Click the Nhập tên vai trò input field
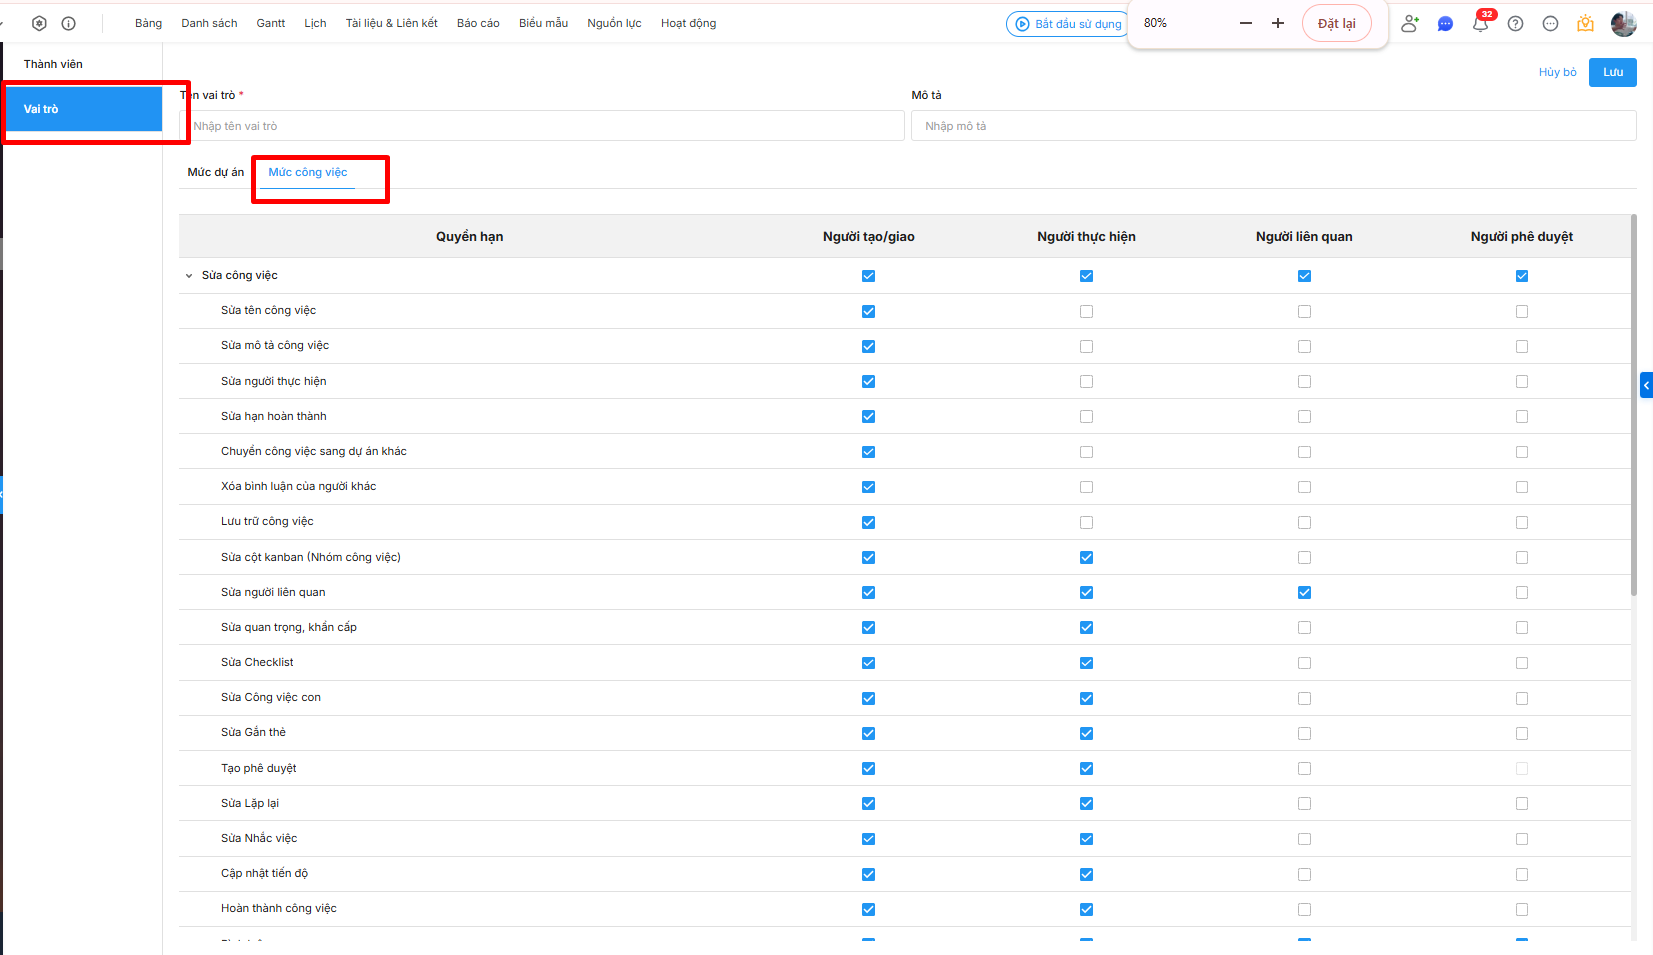The width and height of the screenshot is (1653, 955). [x=545, y=126]
